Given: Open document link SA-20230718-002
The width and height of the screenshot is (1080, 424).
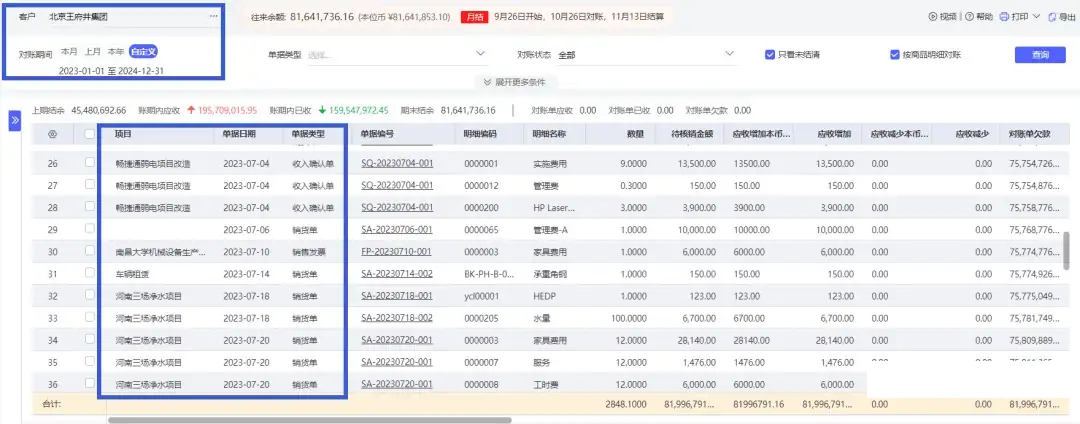Looking at the screenshot, I should click(397, 318).
